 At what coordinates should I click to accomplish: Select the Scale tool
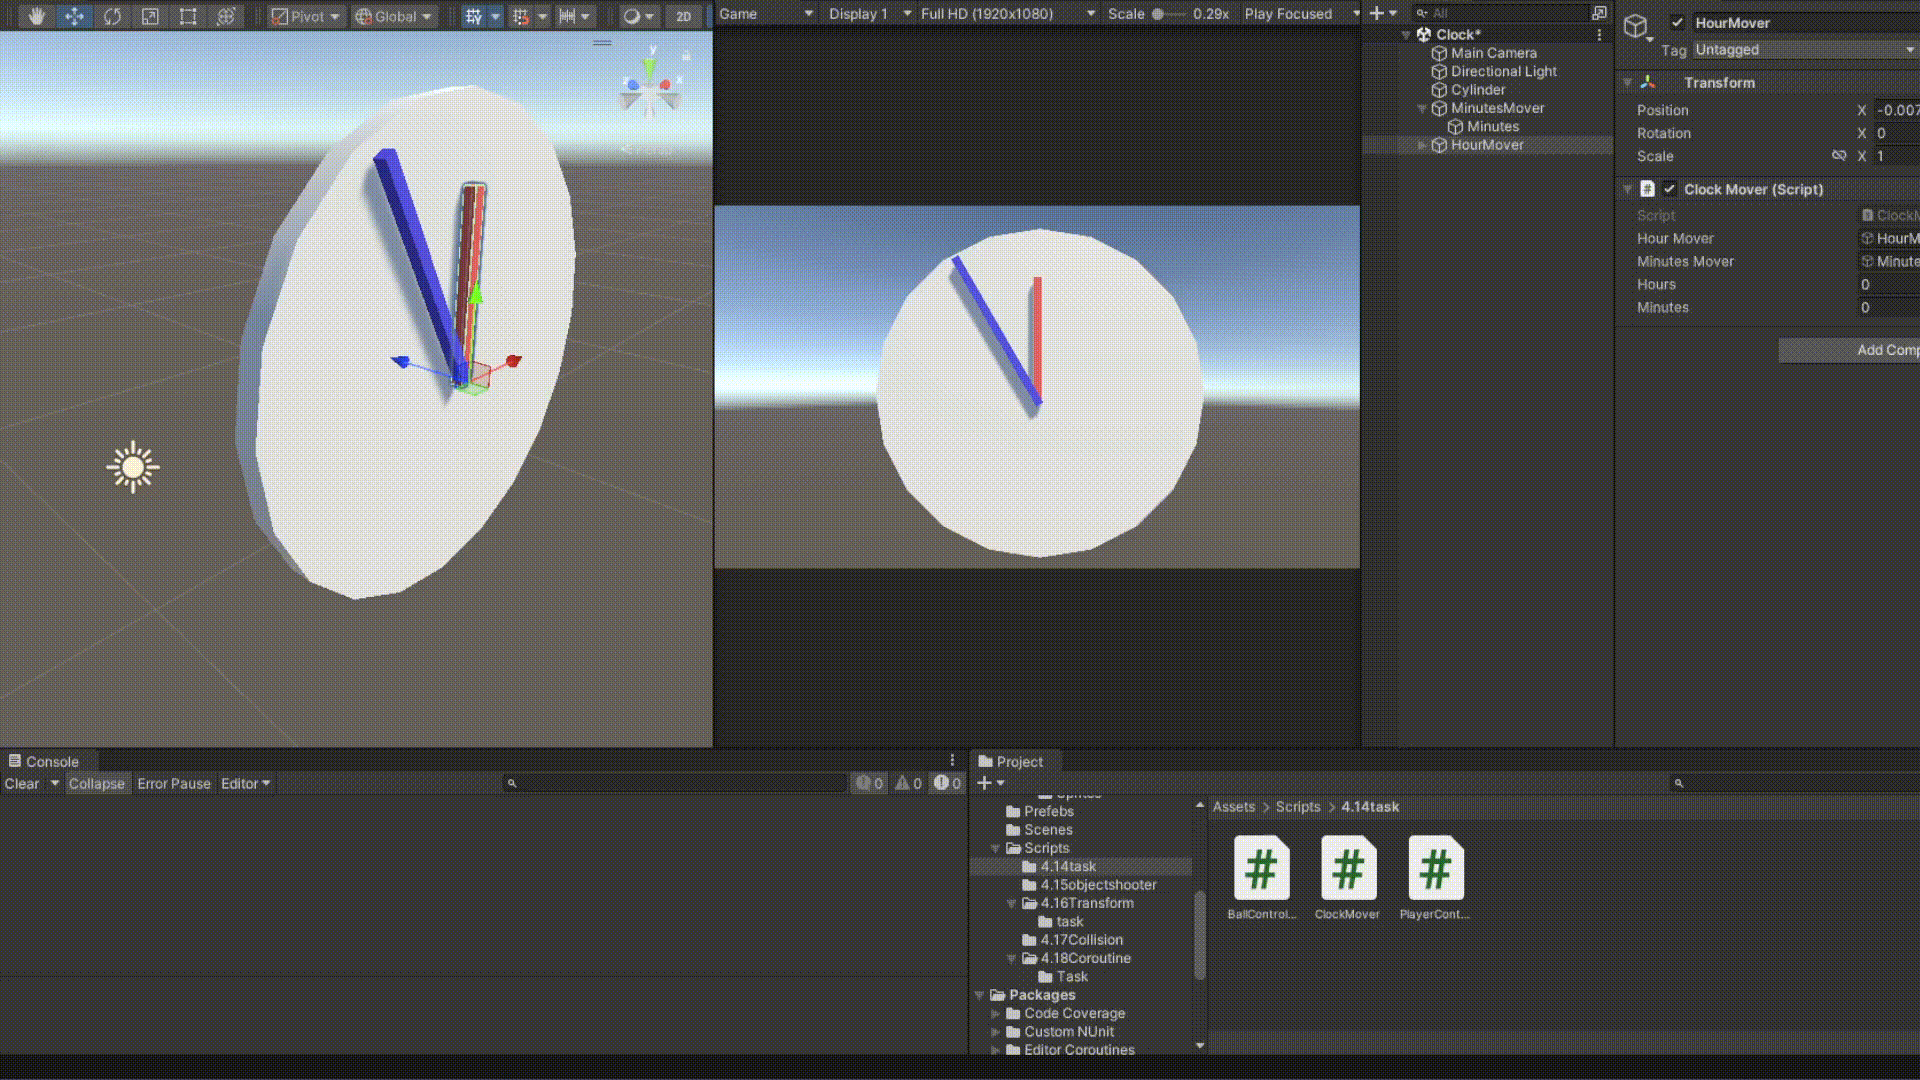click(150, 16)
